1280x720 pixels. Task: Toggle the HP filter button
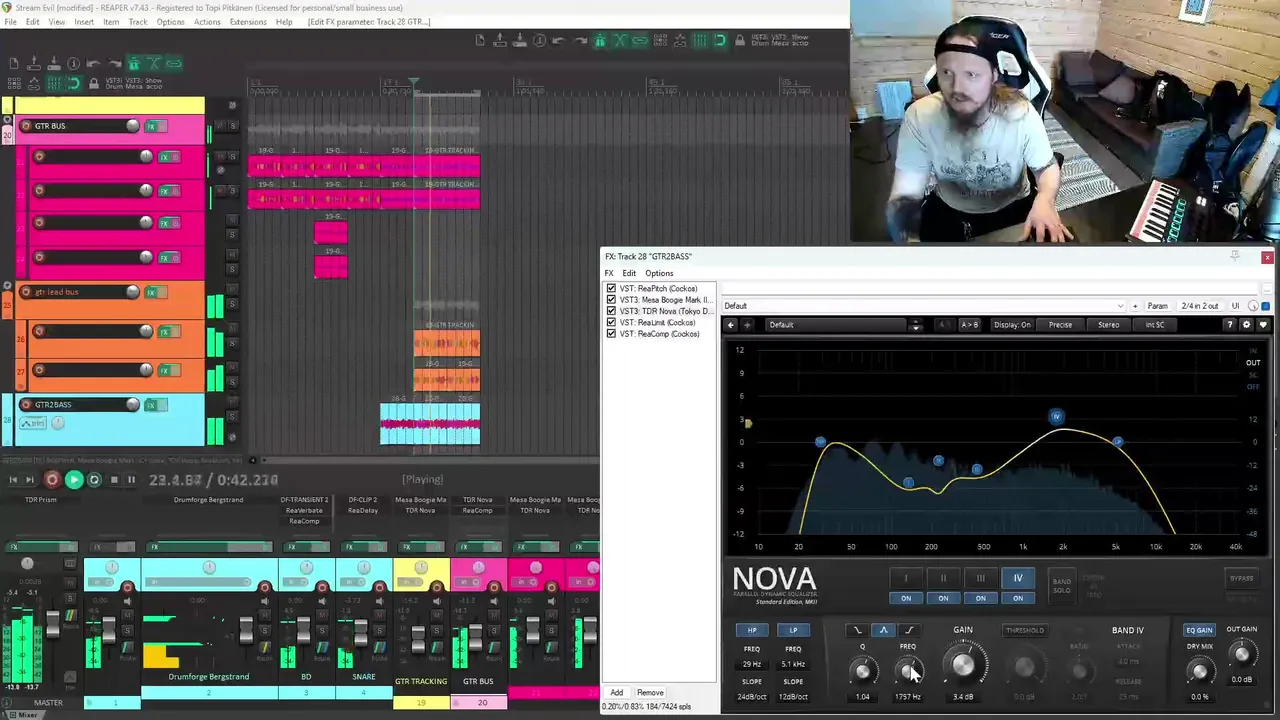coord(752,630)
